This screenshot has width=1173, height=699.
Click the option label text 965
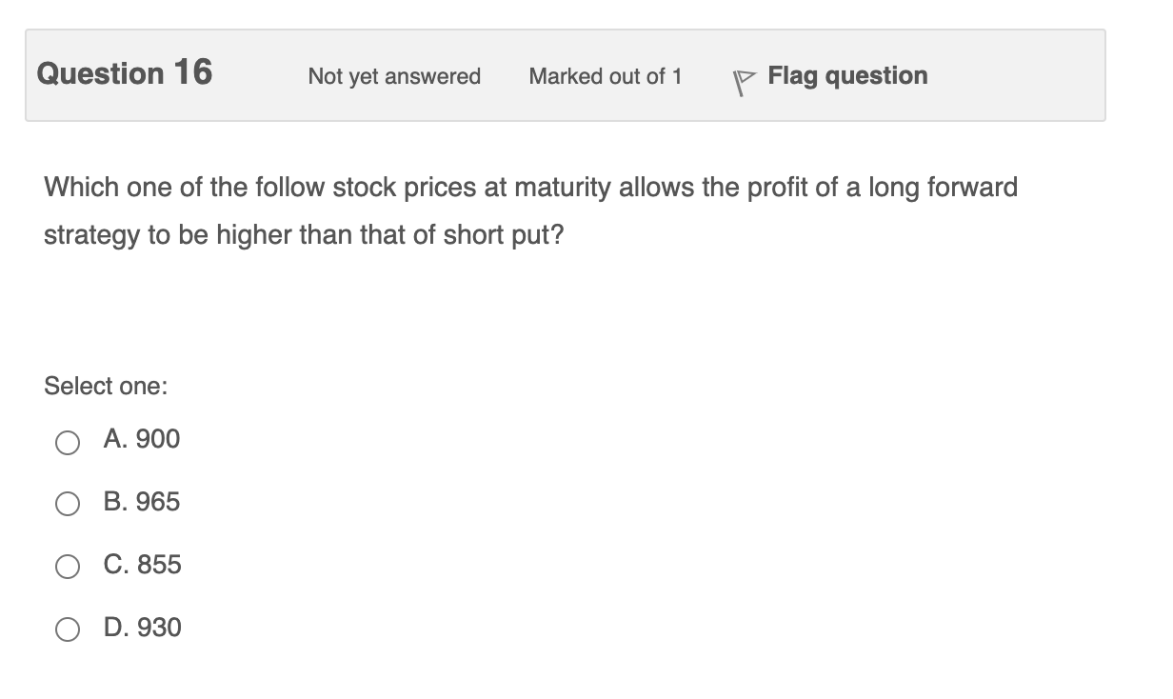point(160,501)
